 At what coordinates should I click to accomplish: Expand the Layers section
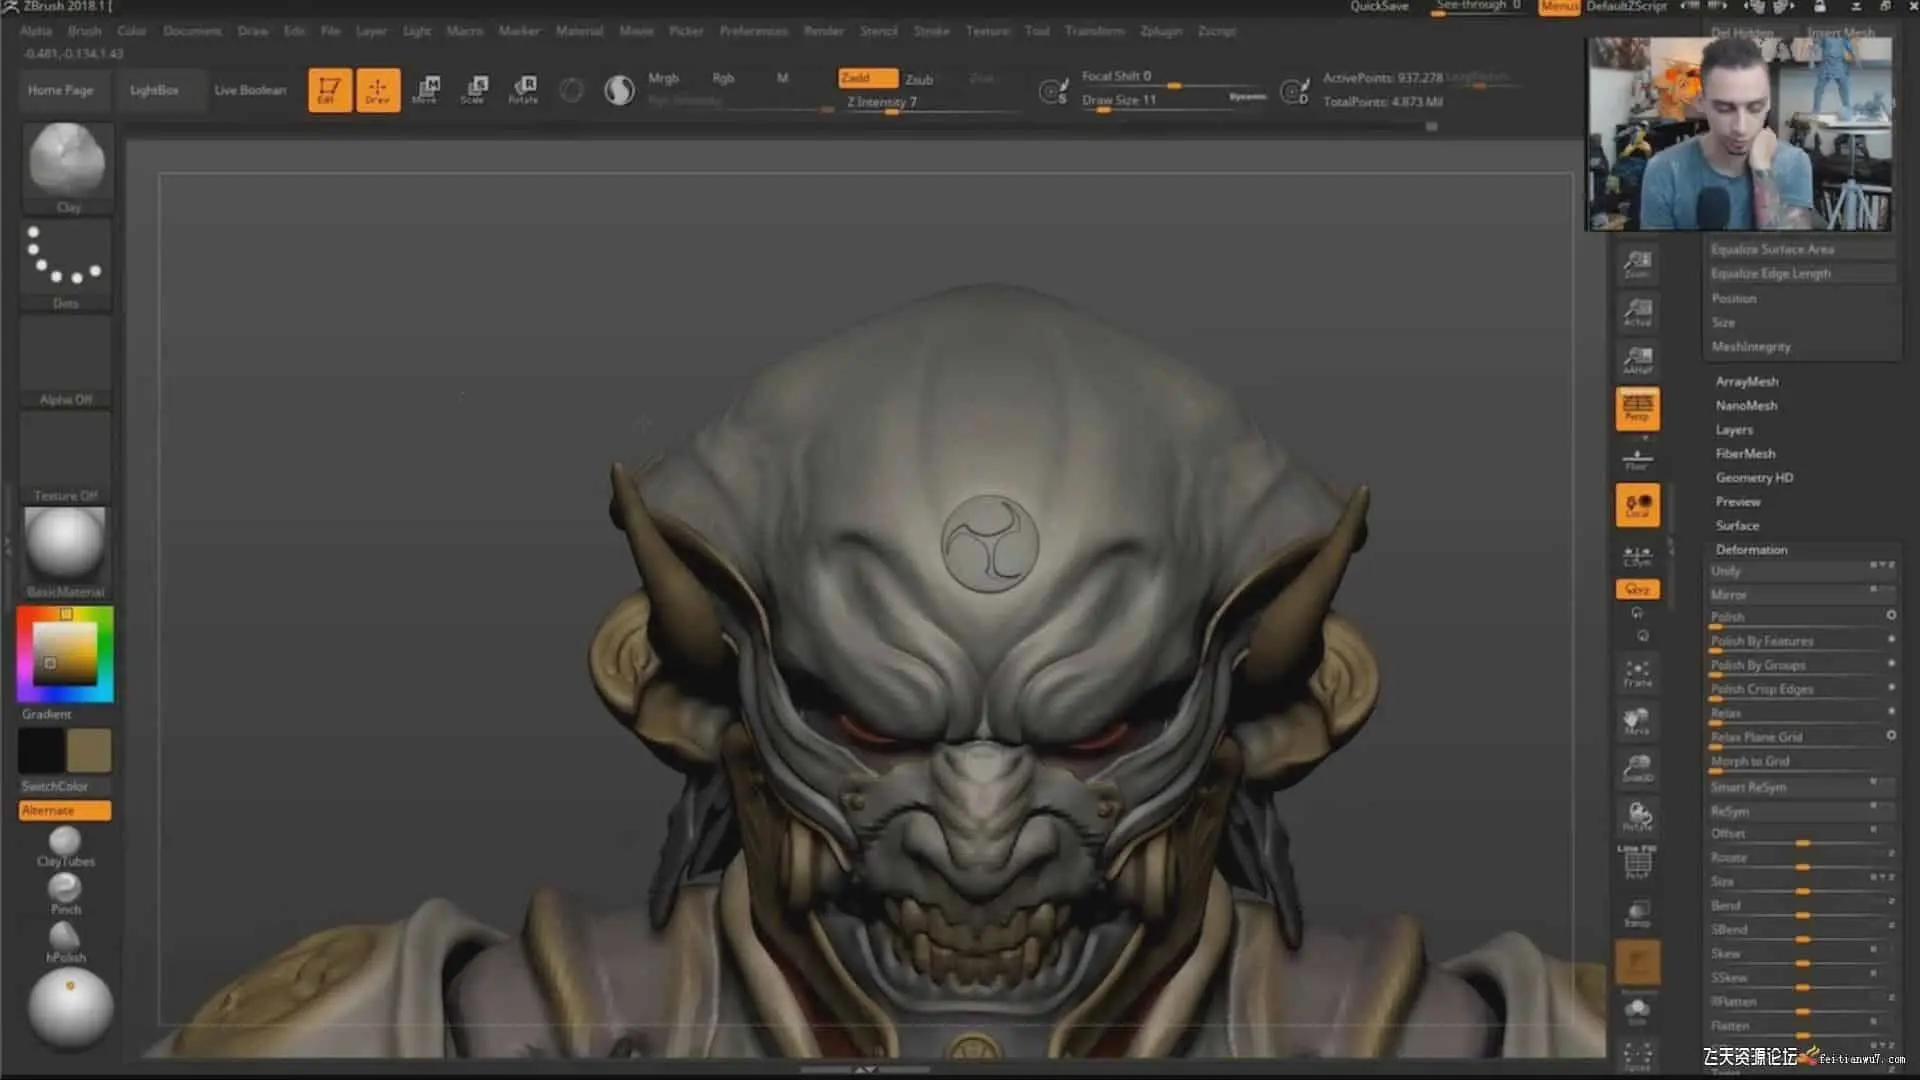pos(1734,430)
